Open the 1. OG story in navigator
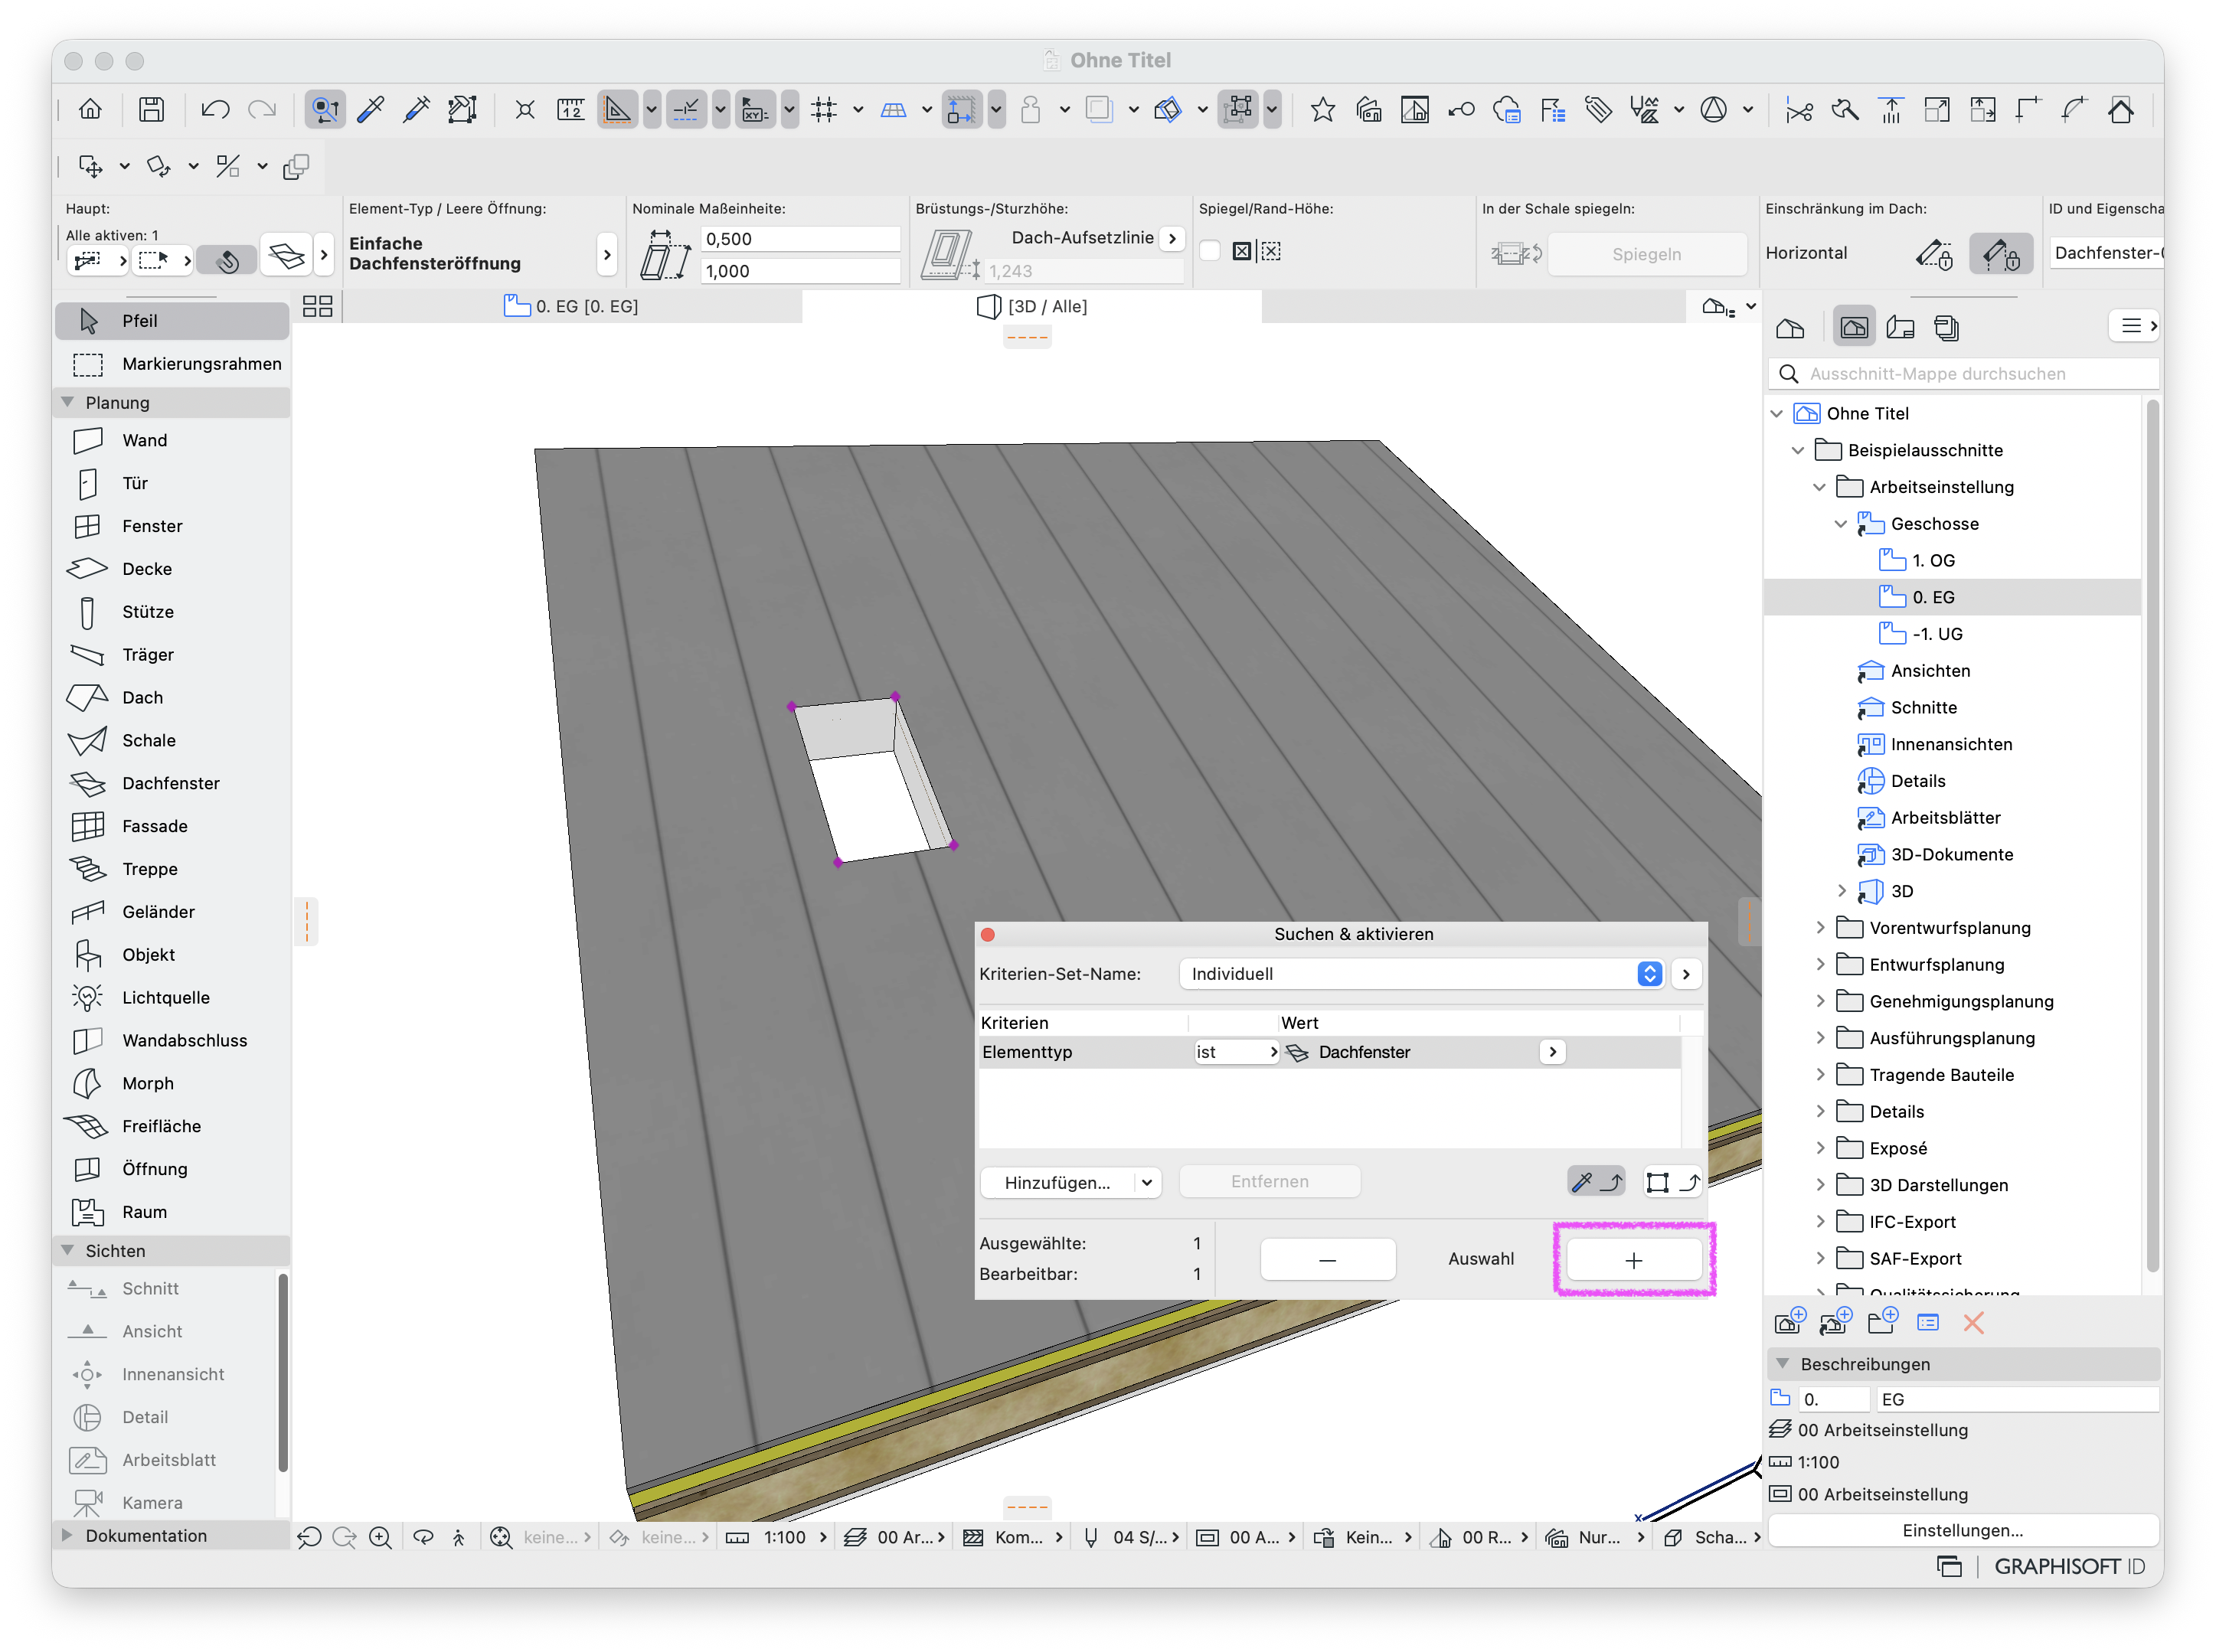Image resolution: width=2216 pixels, height=1652 pixels. (1932, 561)
